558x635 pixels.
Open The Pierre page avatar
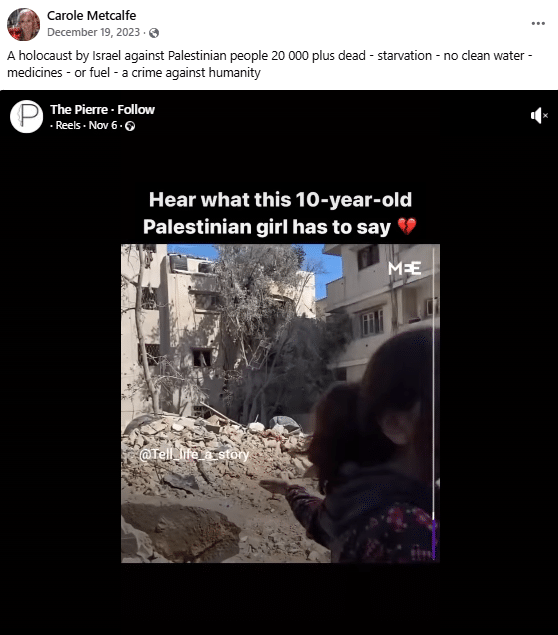[26, 117]
